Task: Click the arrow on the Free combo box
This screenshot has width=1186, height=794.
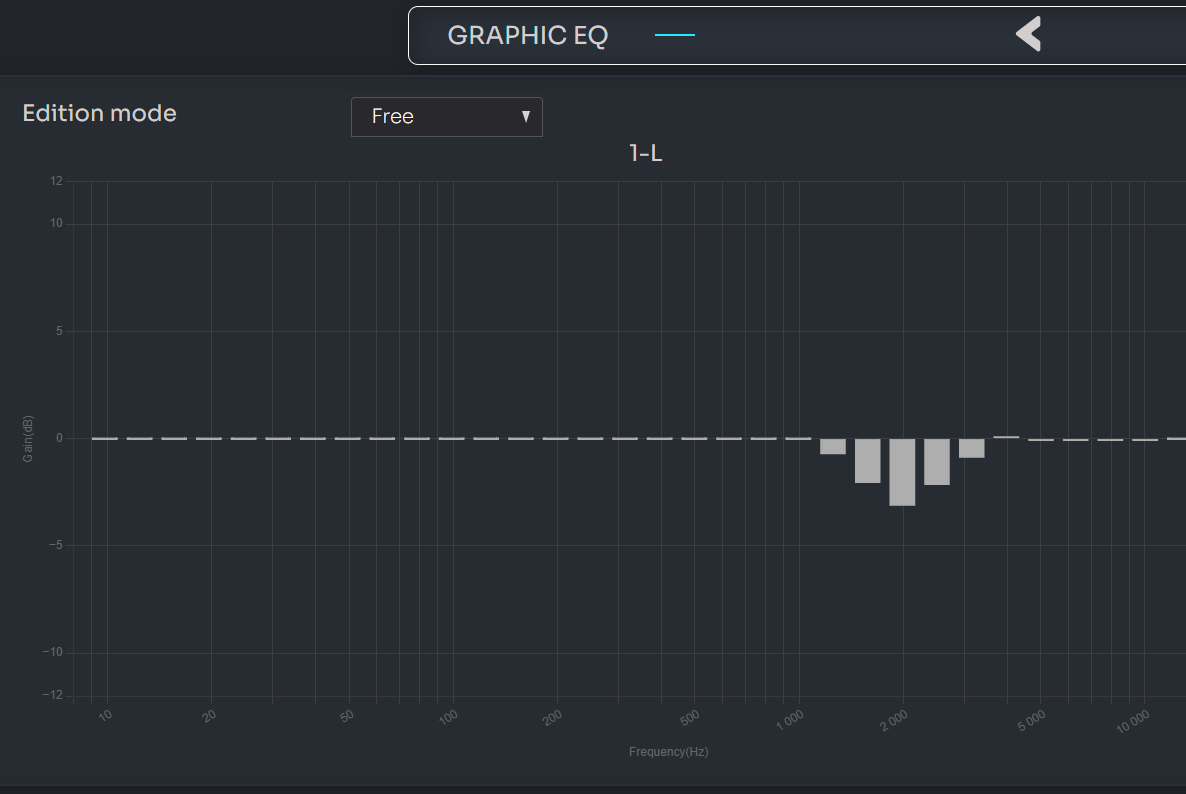Action: pyautogui.click(x=526, y=117)
